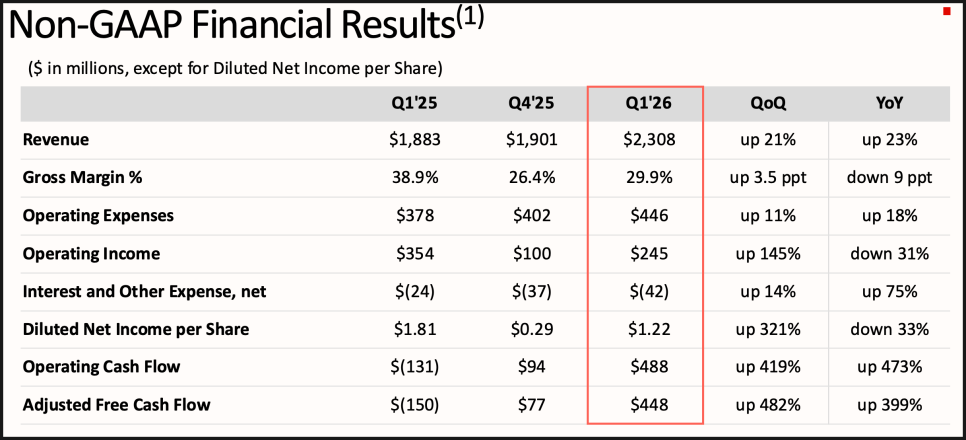Click the Revenue row label
Screen dimensions: 966x440
tap(56, 140)
